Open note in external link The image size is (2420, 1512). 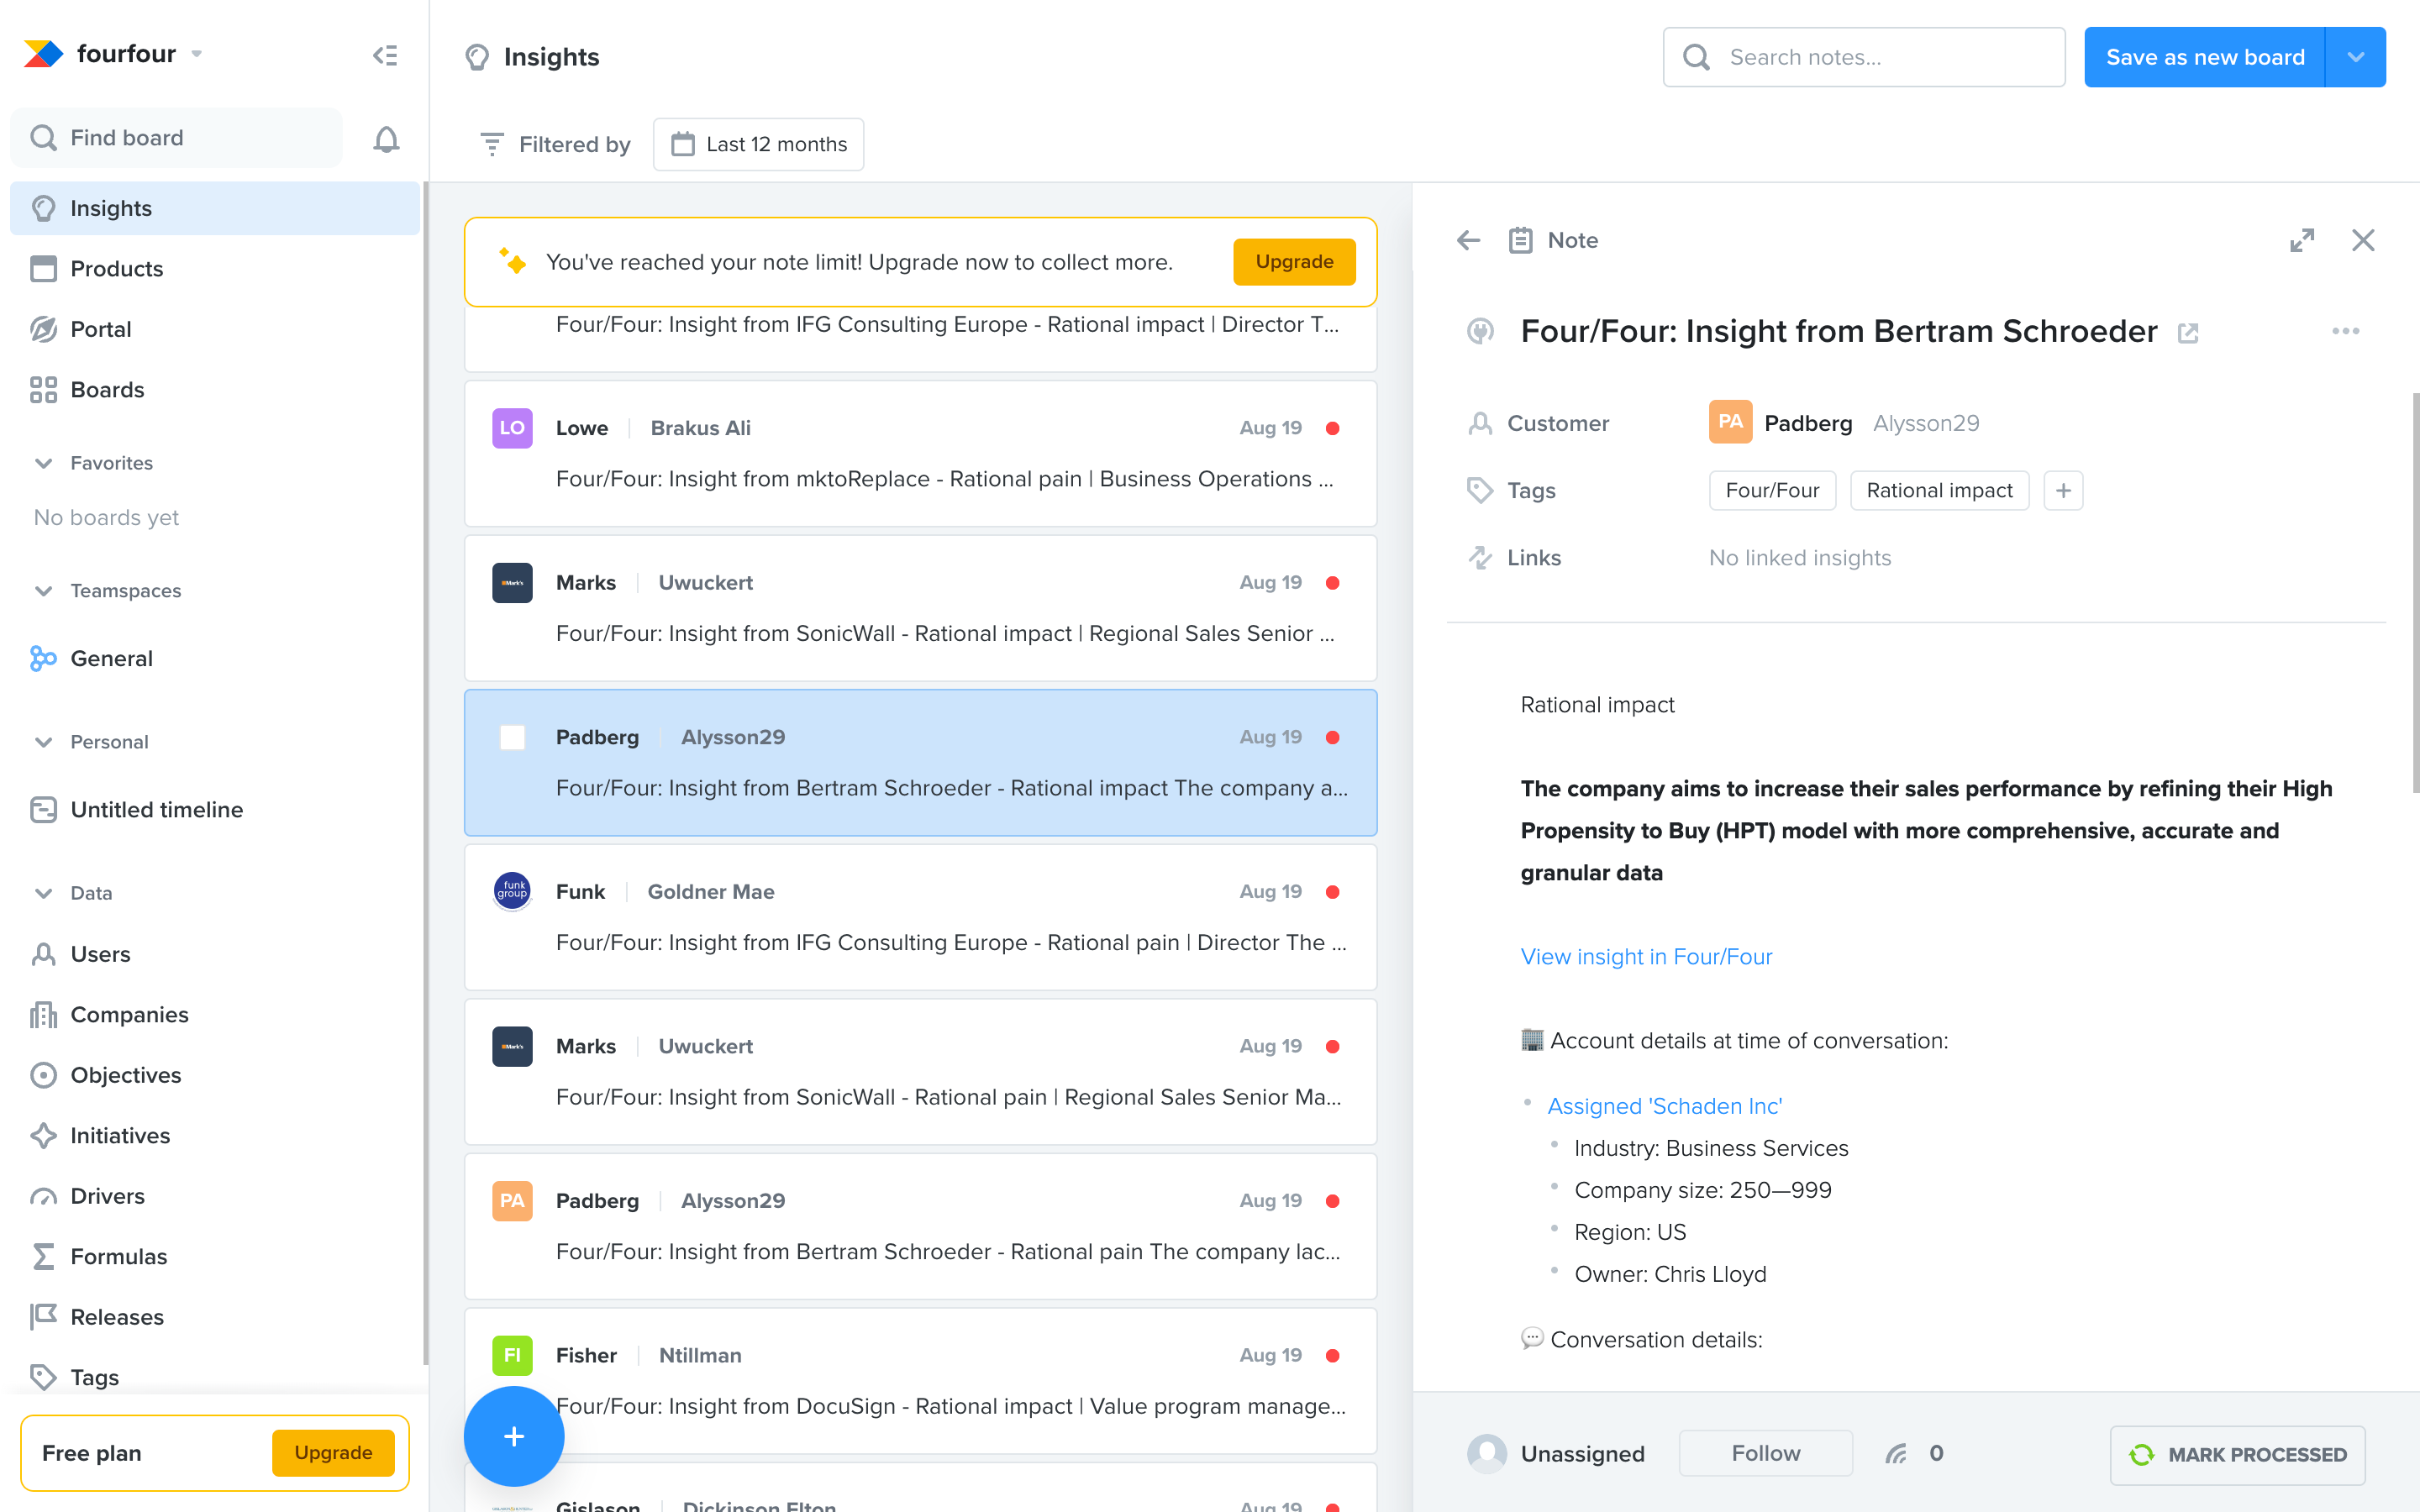click(2187, 333)
